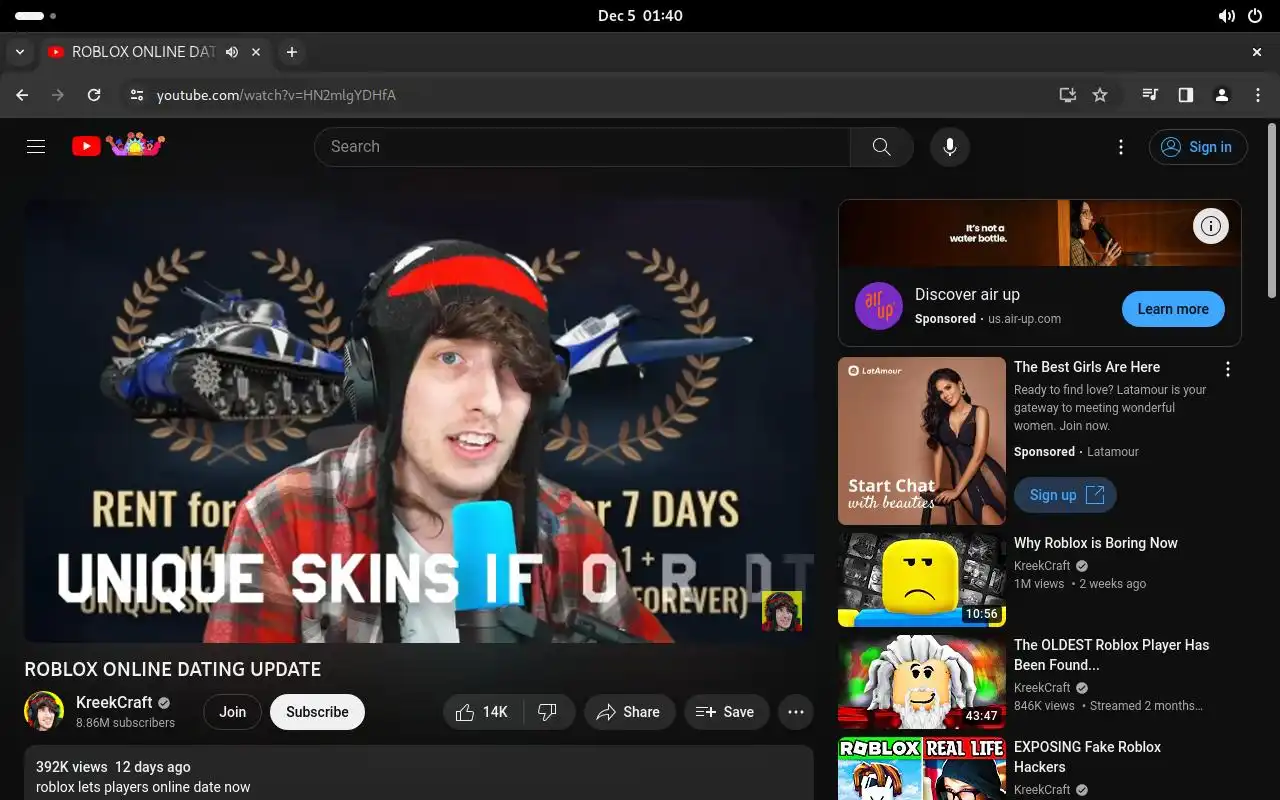Open YouTube settings three-dot menu
Viewport: 1280px width, 800px height.
click(x=1121, y=147)
